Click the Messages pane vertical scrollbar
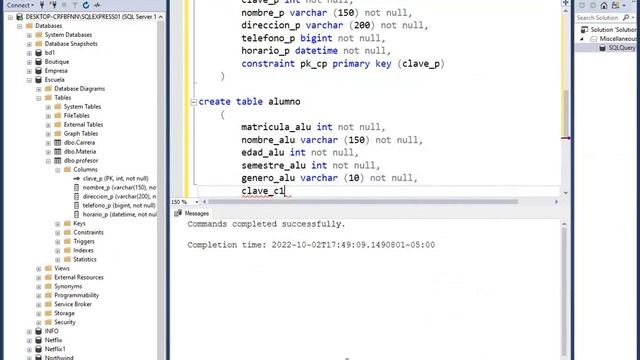This screenshot has width=640, height=360. pyautogui.click(x=564, y=292)
